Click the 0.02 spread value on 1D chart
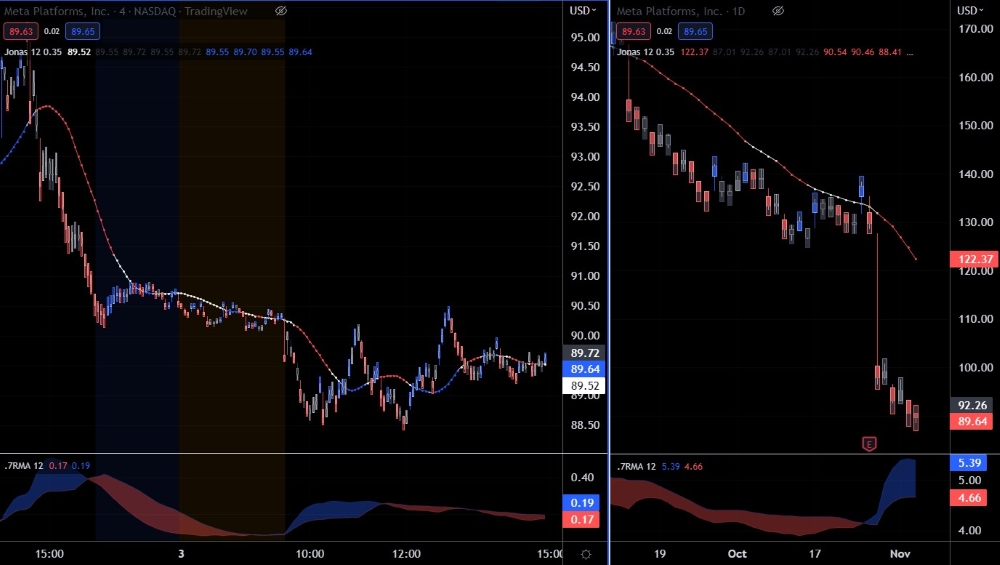 (664, 31)
